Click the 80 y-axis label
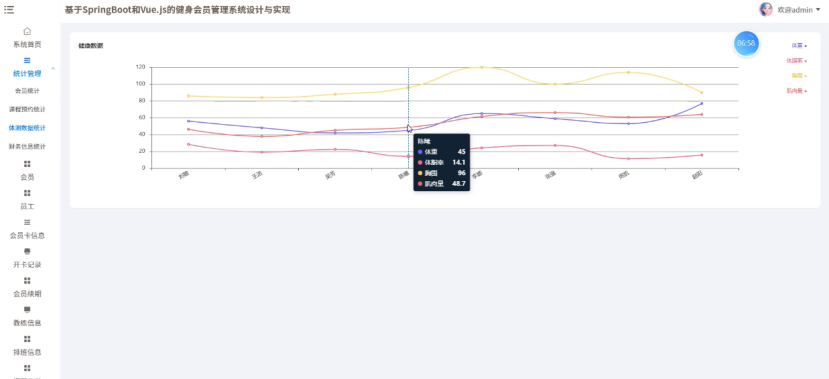The width and height of the screenshot is (829, 379). (x=141, y=100)
